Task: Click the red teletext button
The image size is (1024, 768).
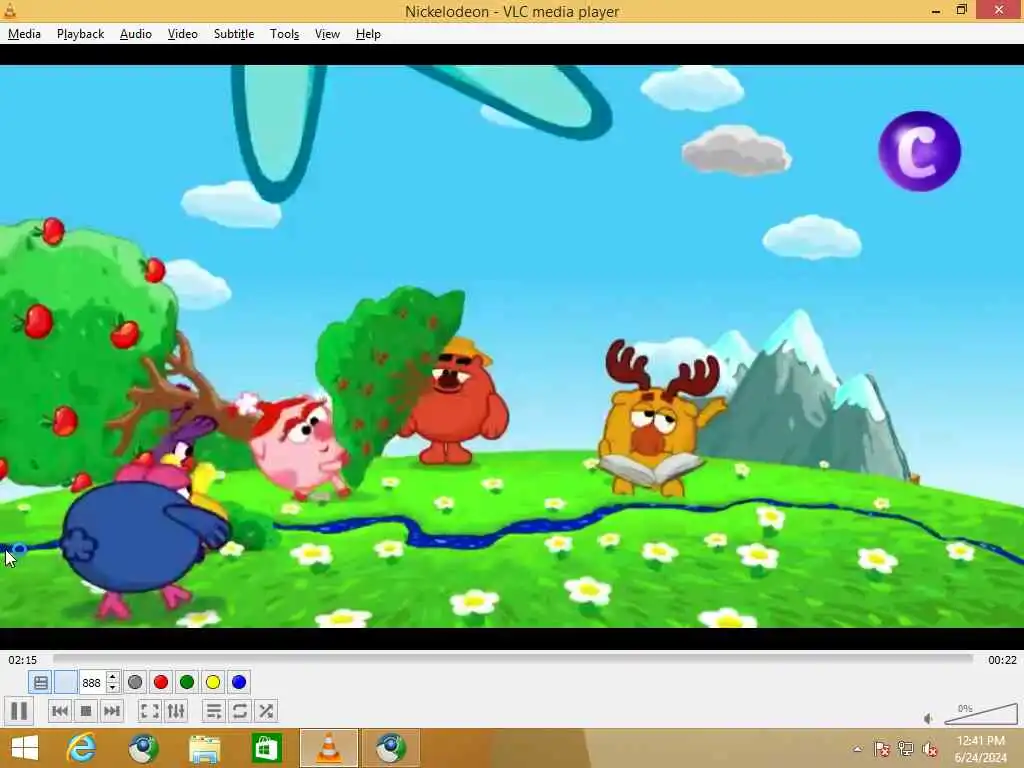Action: point(161,682)
